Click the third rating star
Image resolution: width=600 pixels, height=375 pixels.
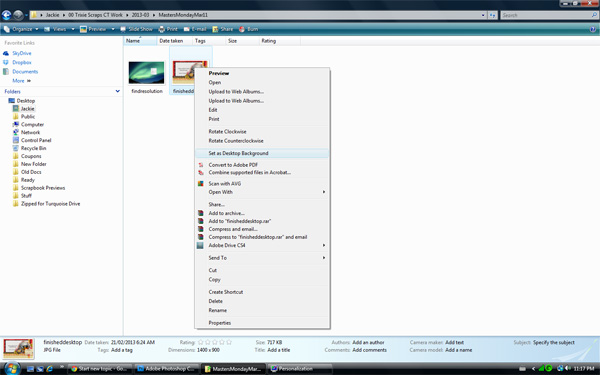(215, 342)
